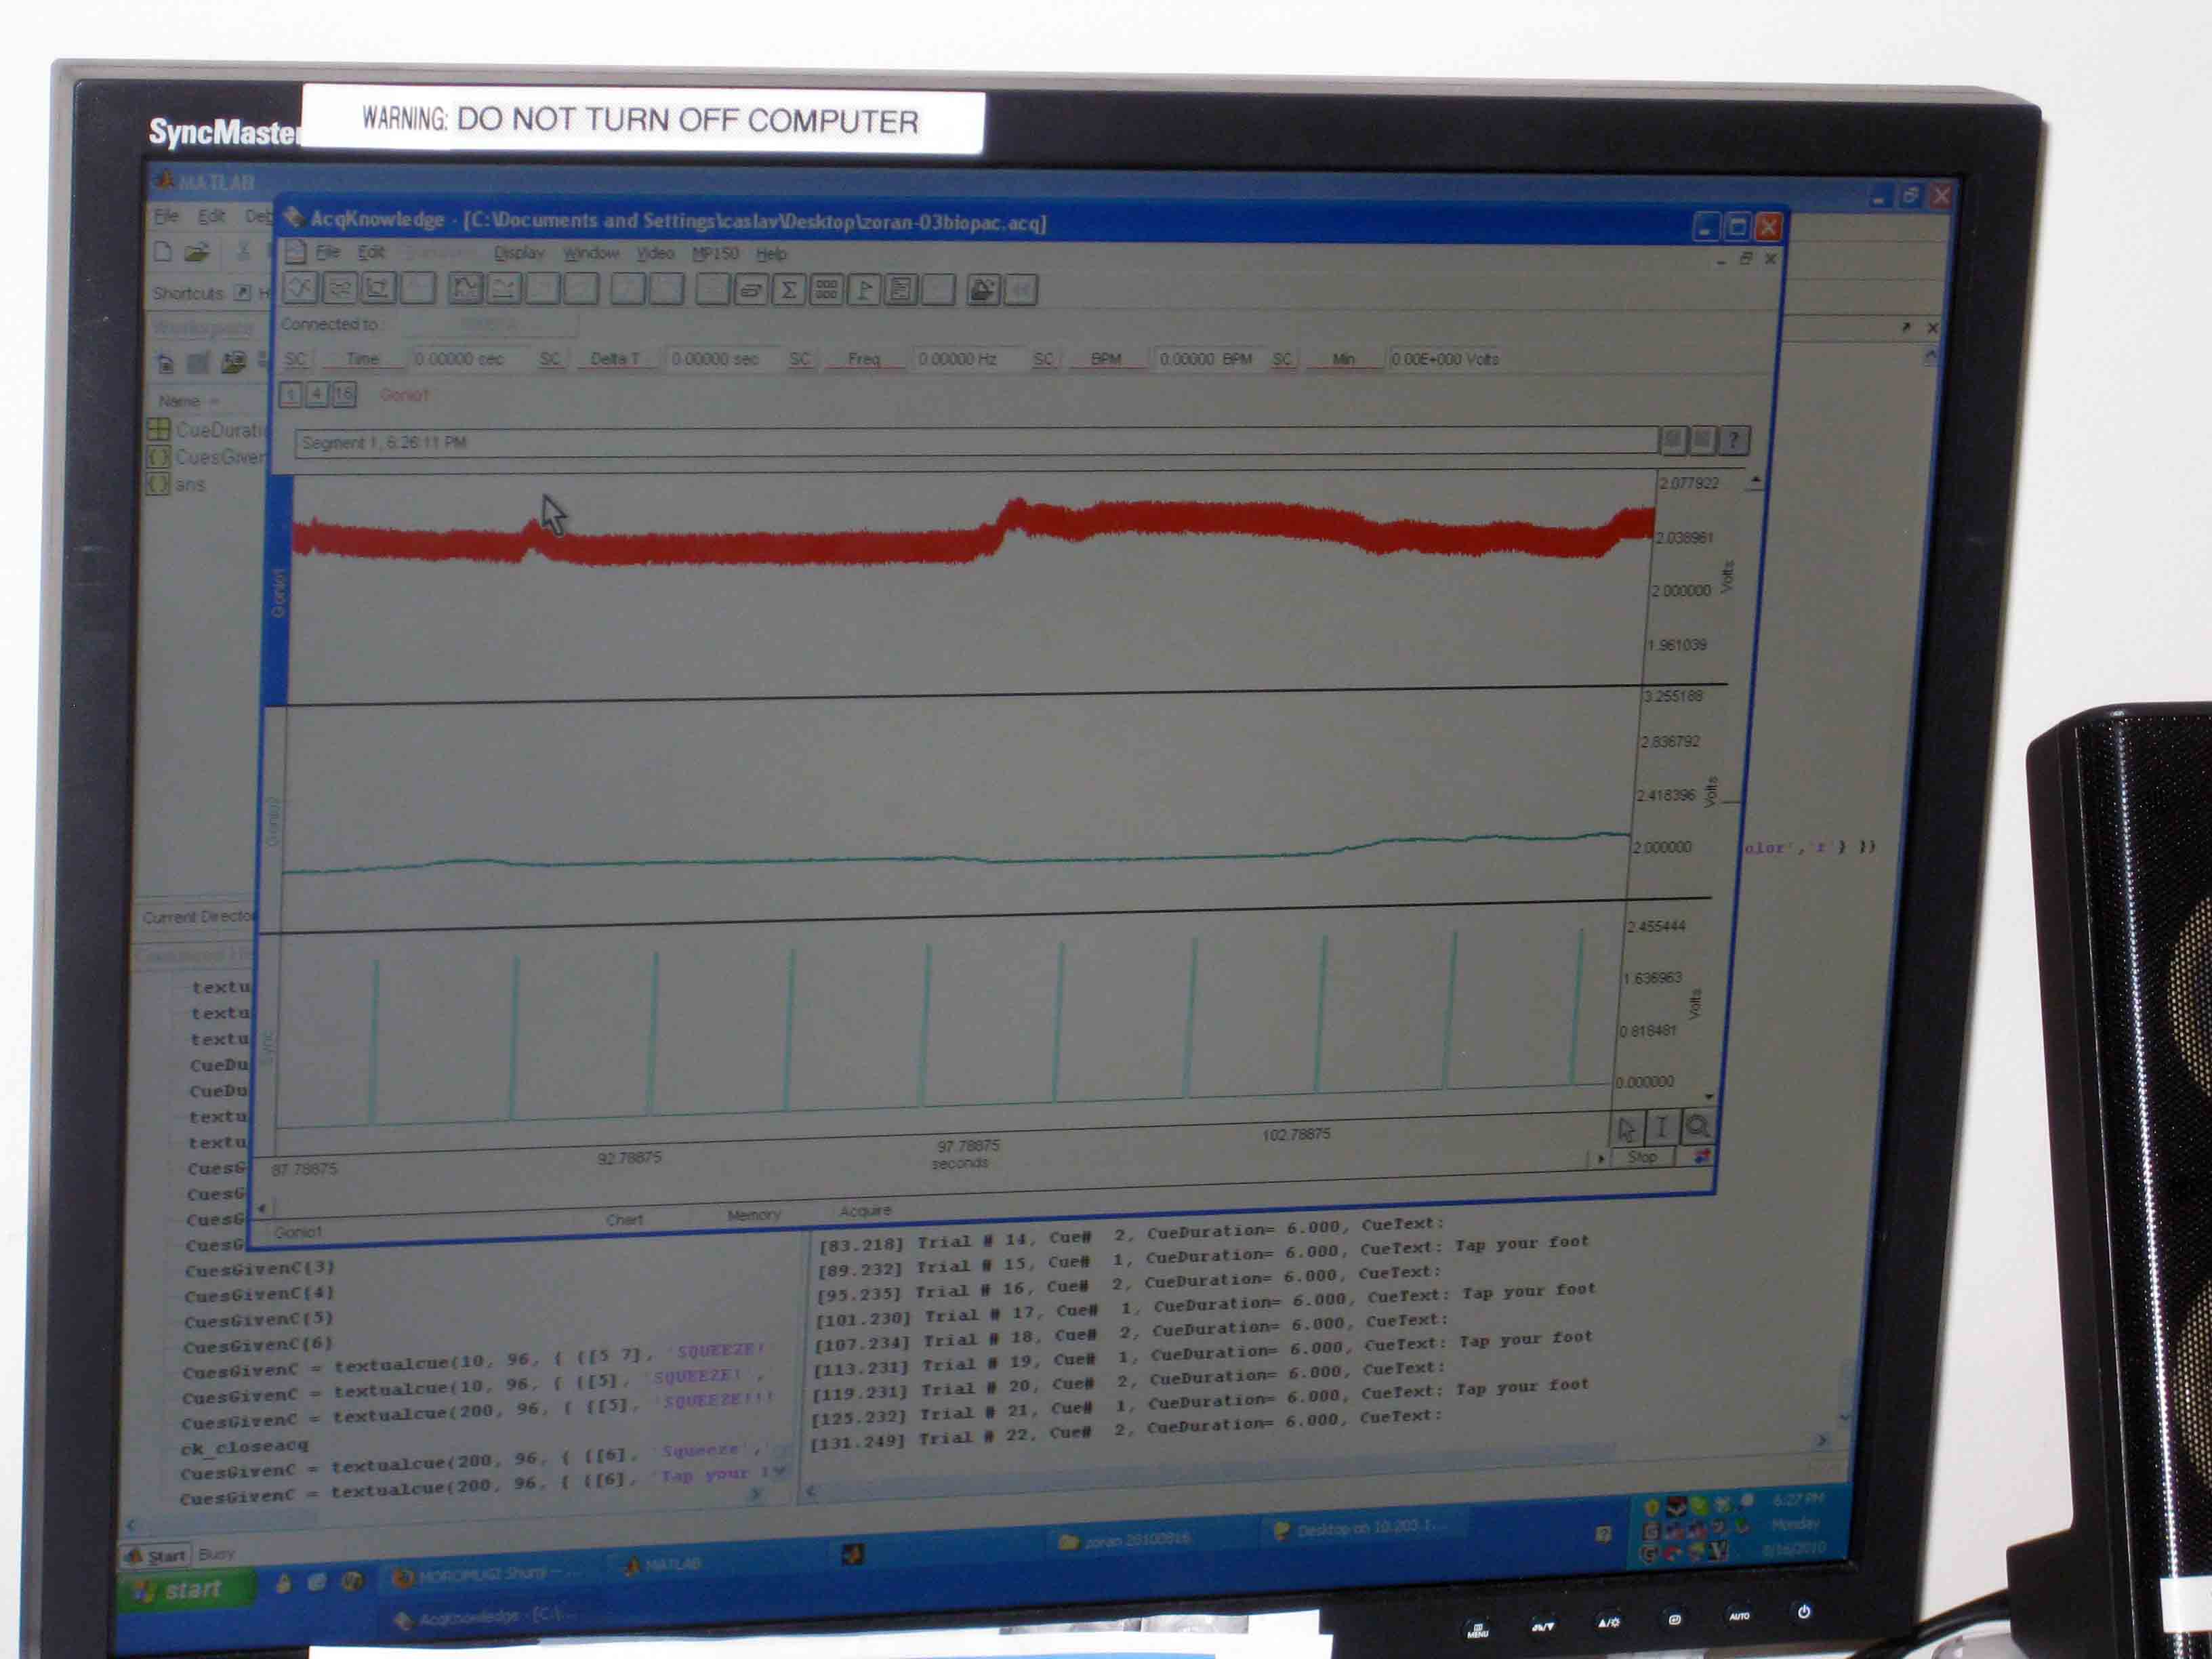The height and width of the screenshot is (1659, 2212).
Task: Click the Sigma summation toolbar icon
Action: pos(788,290)
